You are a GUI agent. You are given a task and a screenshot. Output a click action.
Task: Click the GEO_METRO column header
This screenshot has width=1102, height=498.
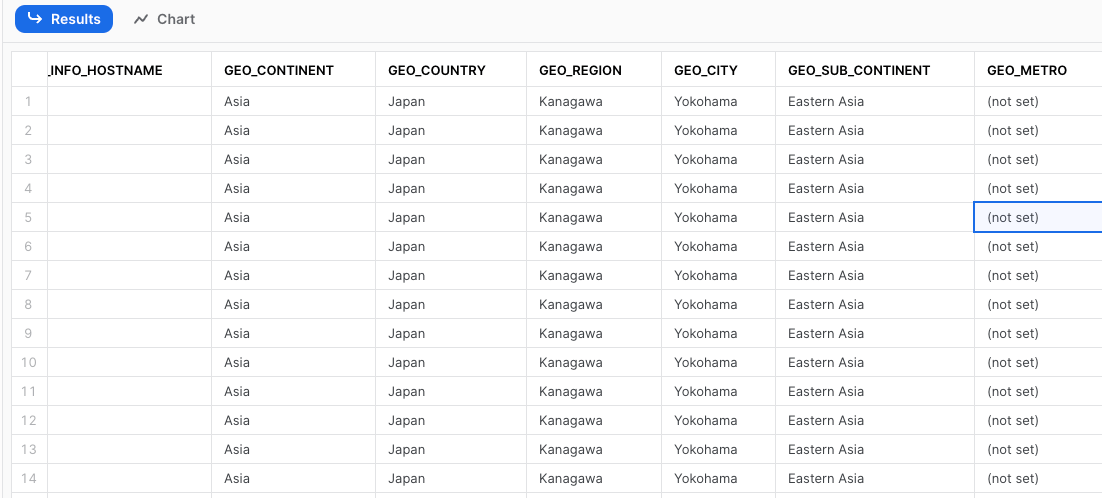pos(1038,70)
